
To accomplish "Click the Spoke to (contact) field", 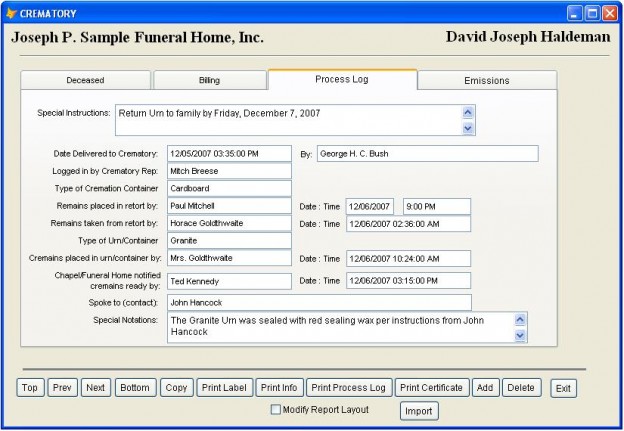I will tap(319, 302).
